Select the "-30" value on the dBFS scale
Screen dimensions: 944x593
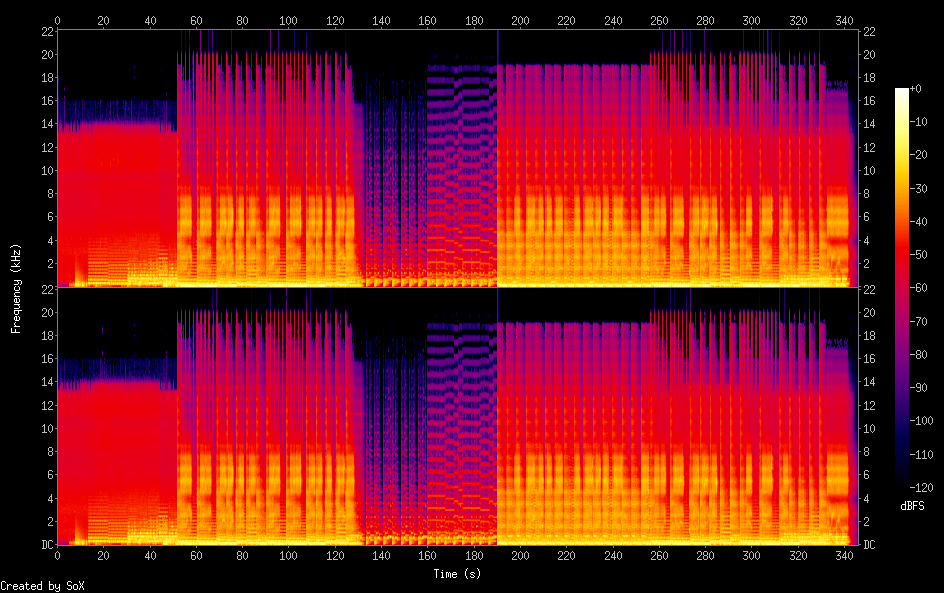click(918, 188)
